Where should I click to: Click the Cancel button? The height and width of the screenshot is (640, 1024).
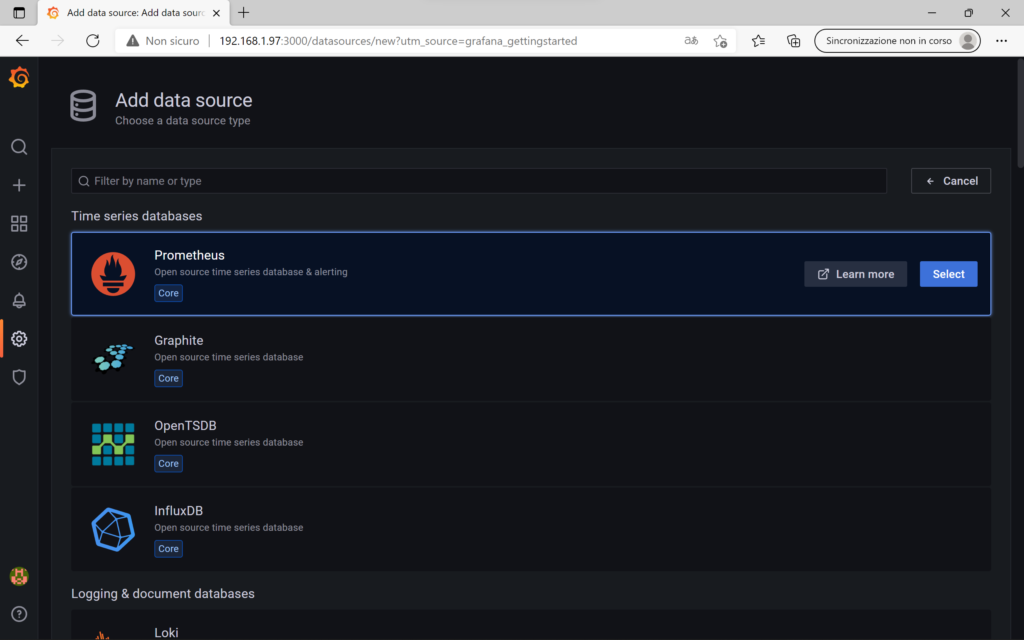pyautogui.click(x=950, y=180)
